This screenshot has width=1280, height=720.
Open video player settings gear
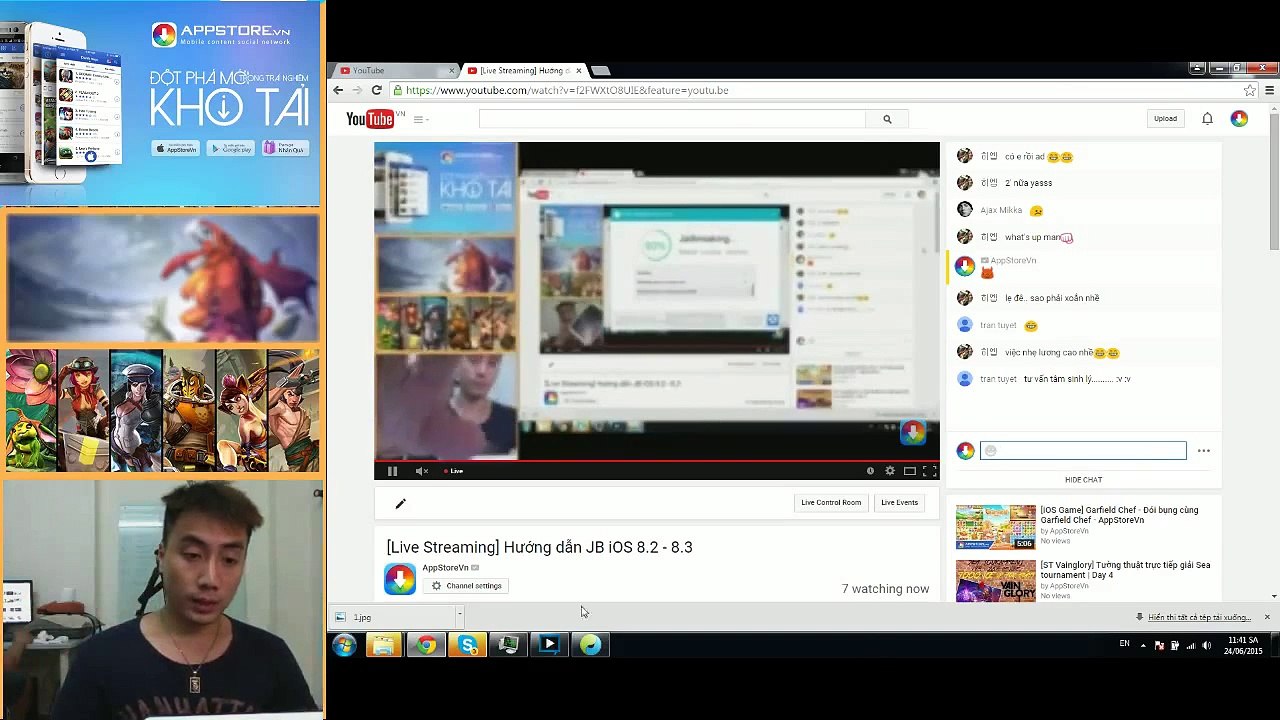coord(890,471)
